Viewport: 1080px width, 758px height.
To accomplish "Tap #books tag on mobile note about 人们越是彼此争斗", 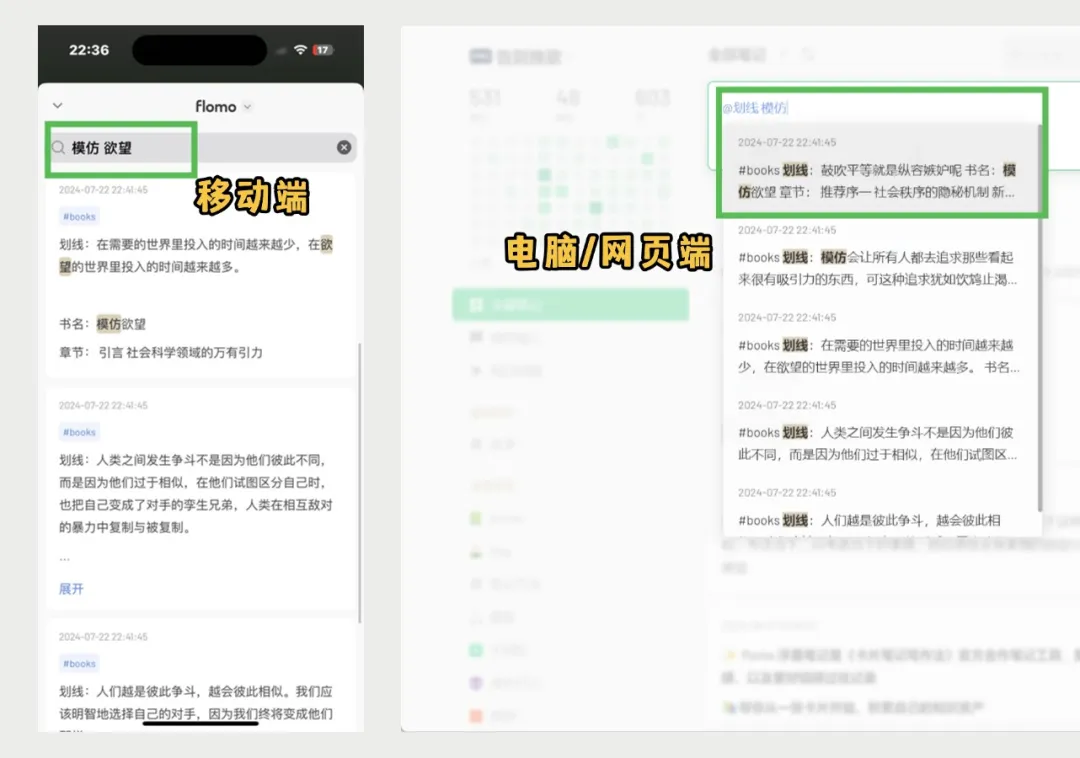I will coord(79,663).
